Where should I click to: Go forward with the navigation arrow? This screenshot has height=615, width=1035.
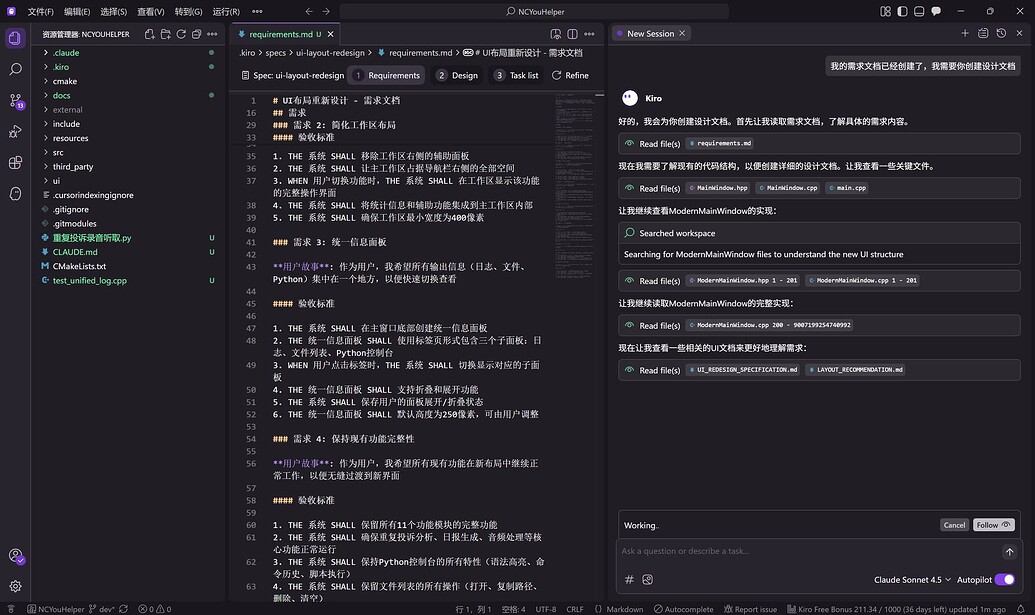pos(326,11)
